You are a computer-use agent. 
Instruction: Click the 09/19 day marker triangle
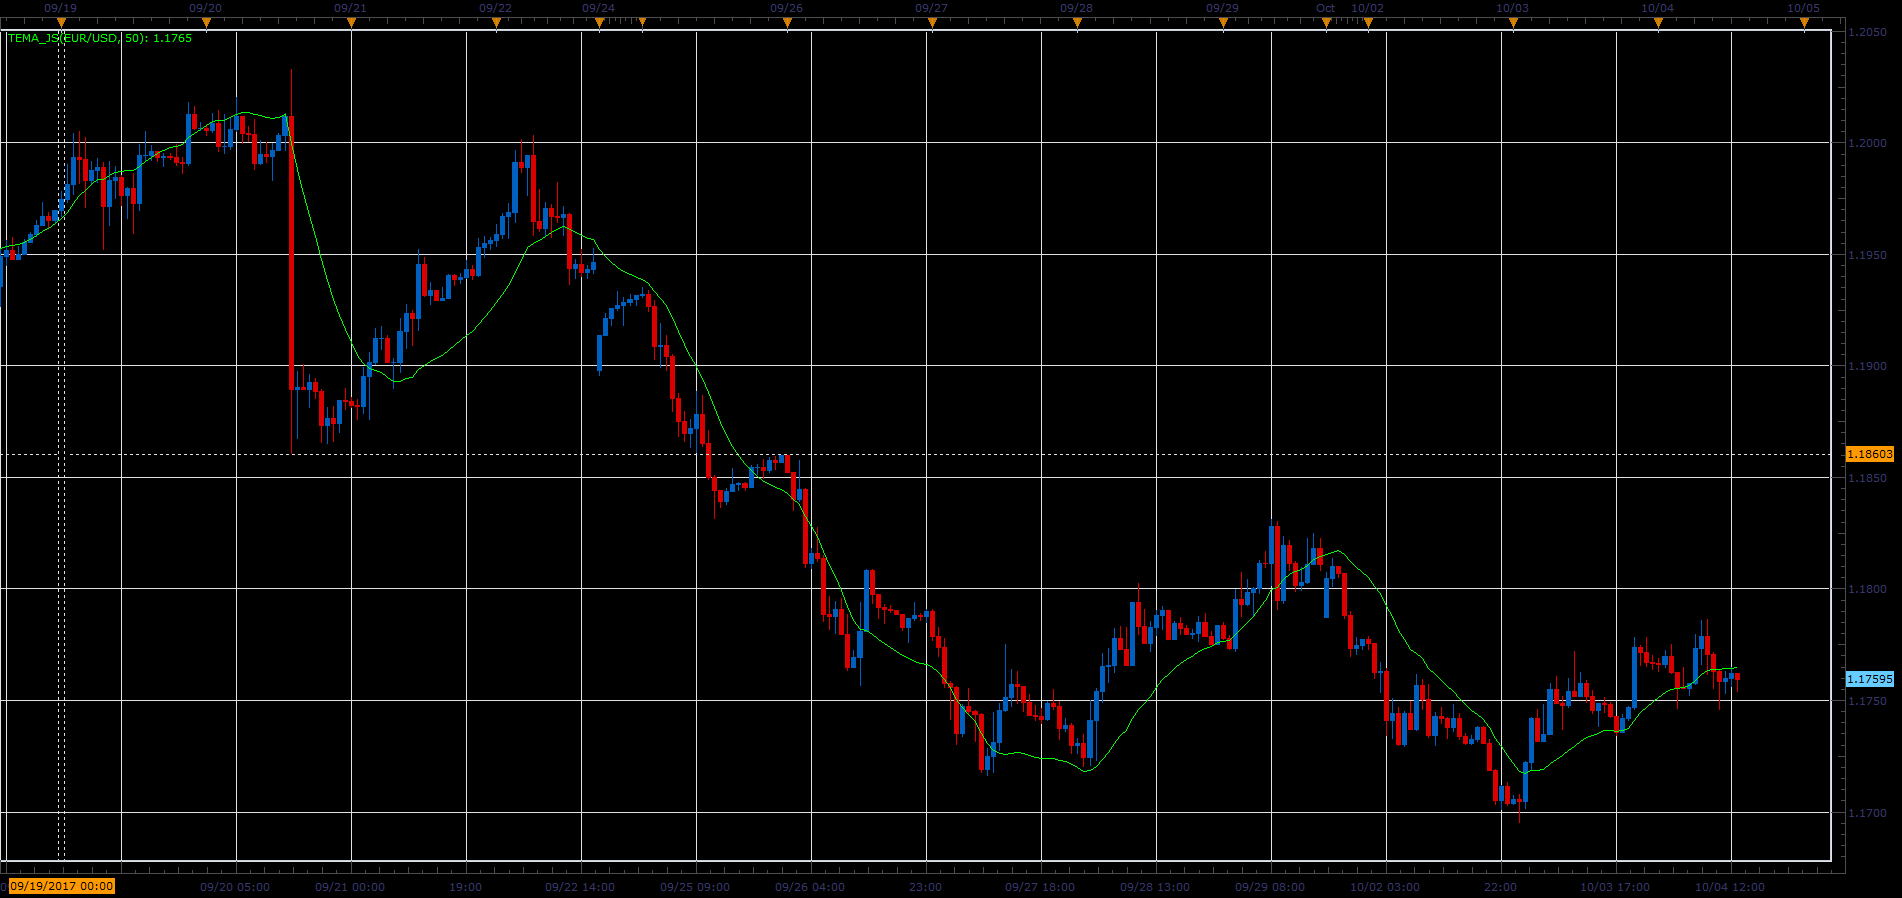[x=61, y=22]
